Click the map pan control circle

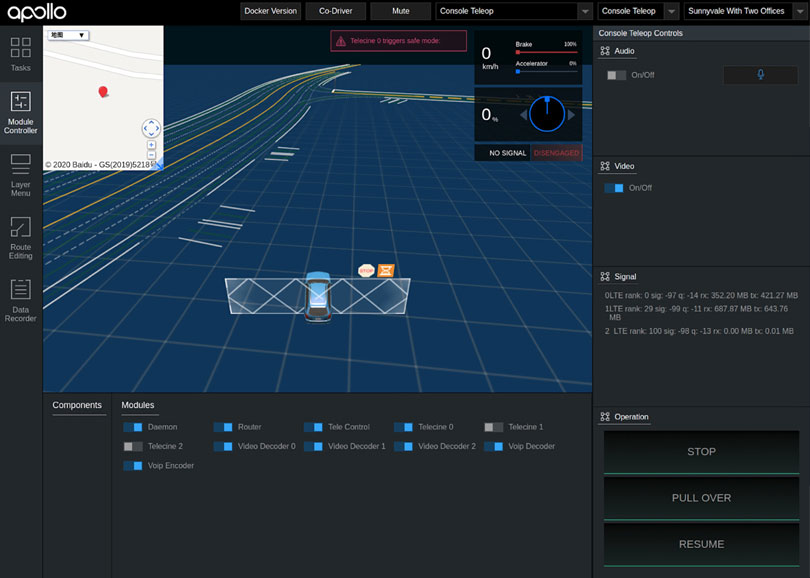(x=151, y=128)
